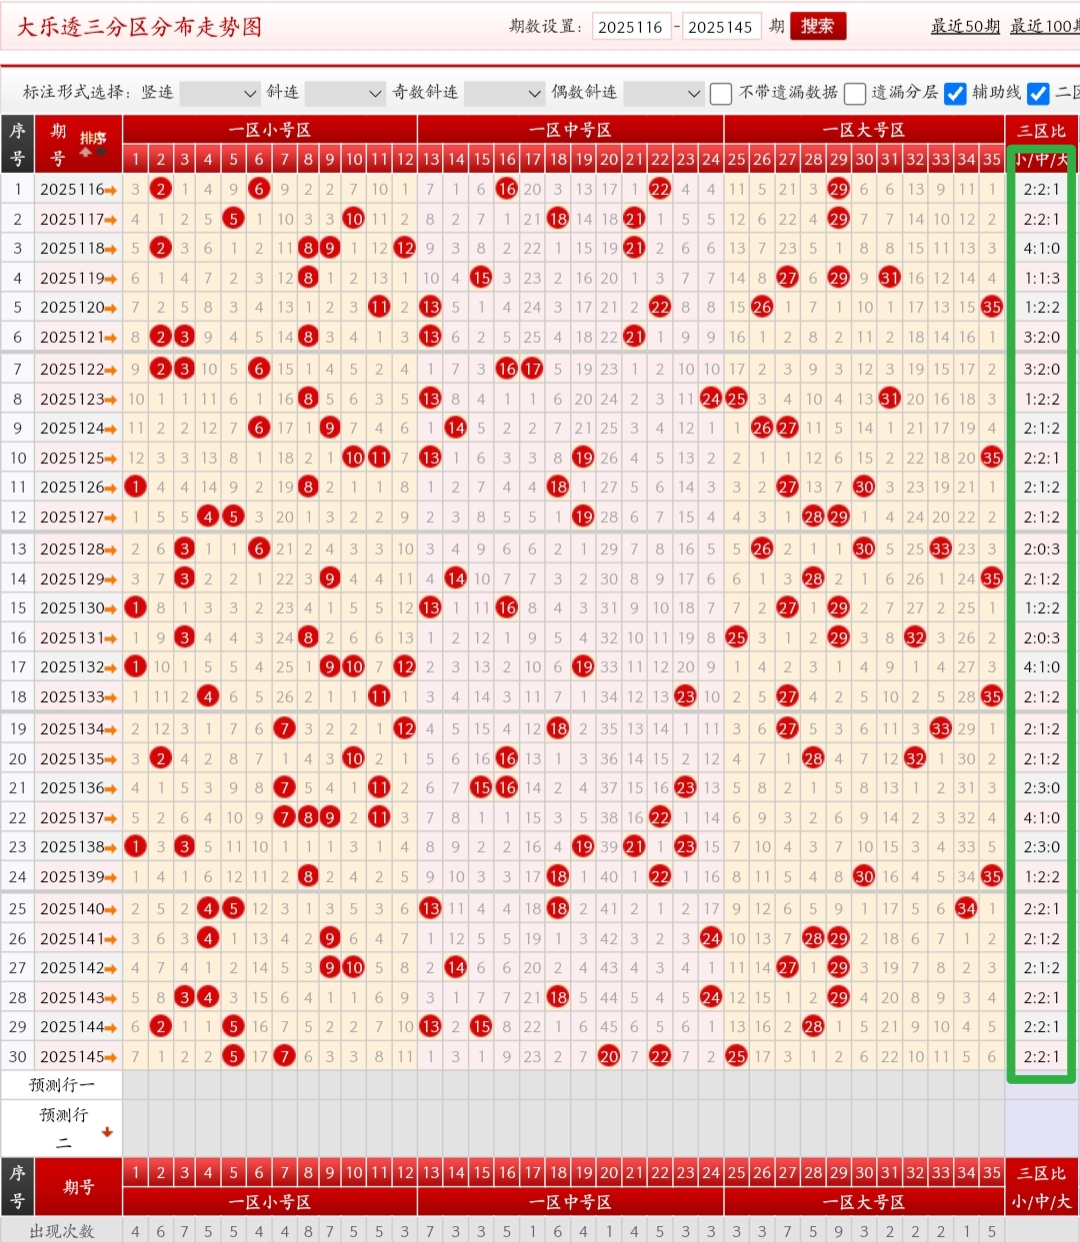Click the red down arrow in 预测行二

tap(107, 1132)
